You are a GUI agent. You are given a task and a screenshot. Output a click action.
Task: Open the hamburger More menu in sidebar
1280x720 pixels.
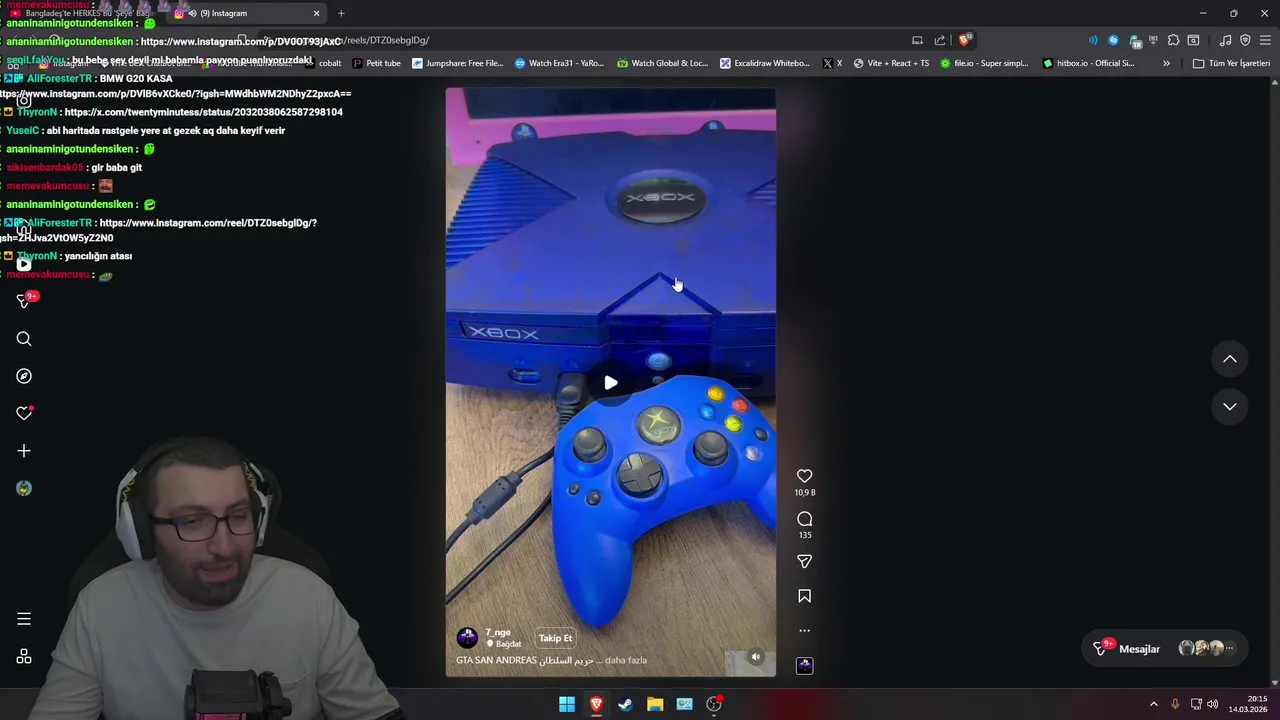(24, 619)
